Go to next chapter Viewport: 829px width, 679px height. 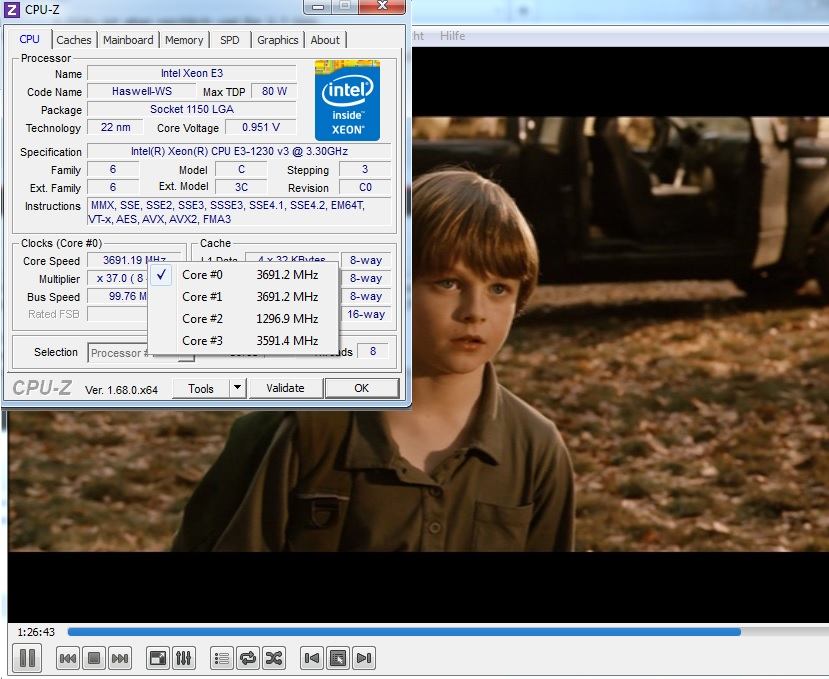pyautogui.click(x=364, y=658)
